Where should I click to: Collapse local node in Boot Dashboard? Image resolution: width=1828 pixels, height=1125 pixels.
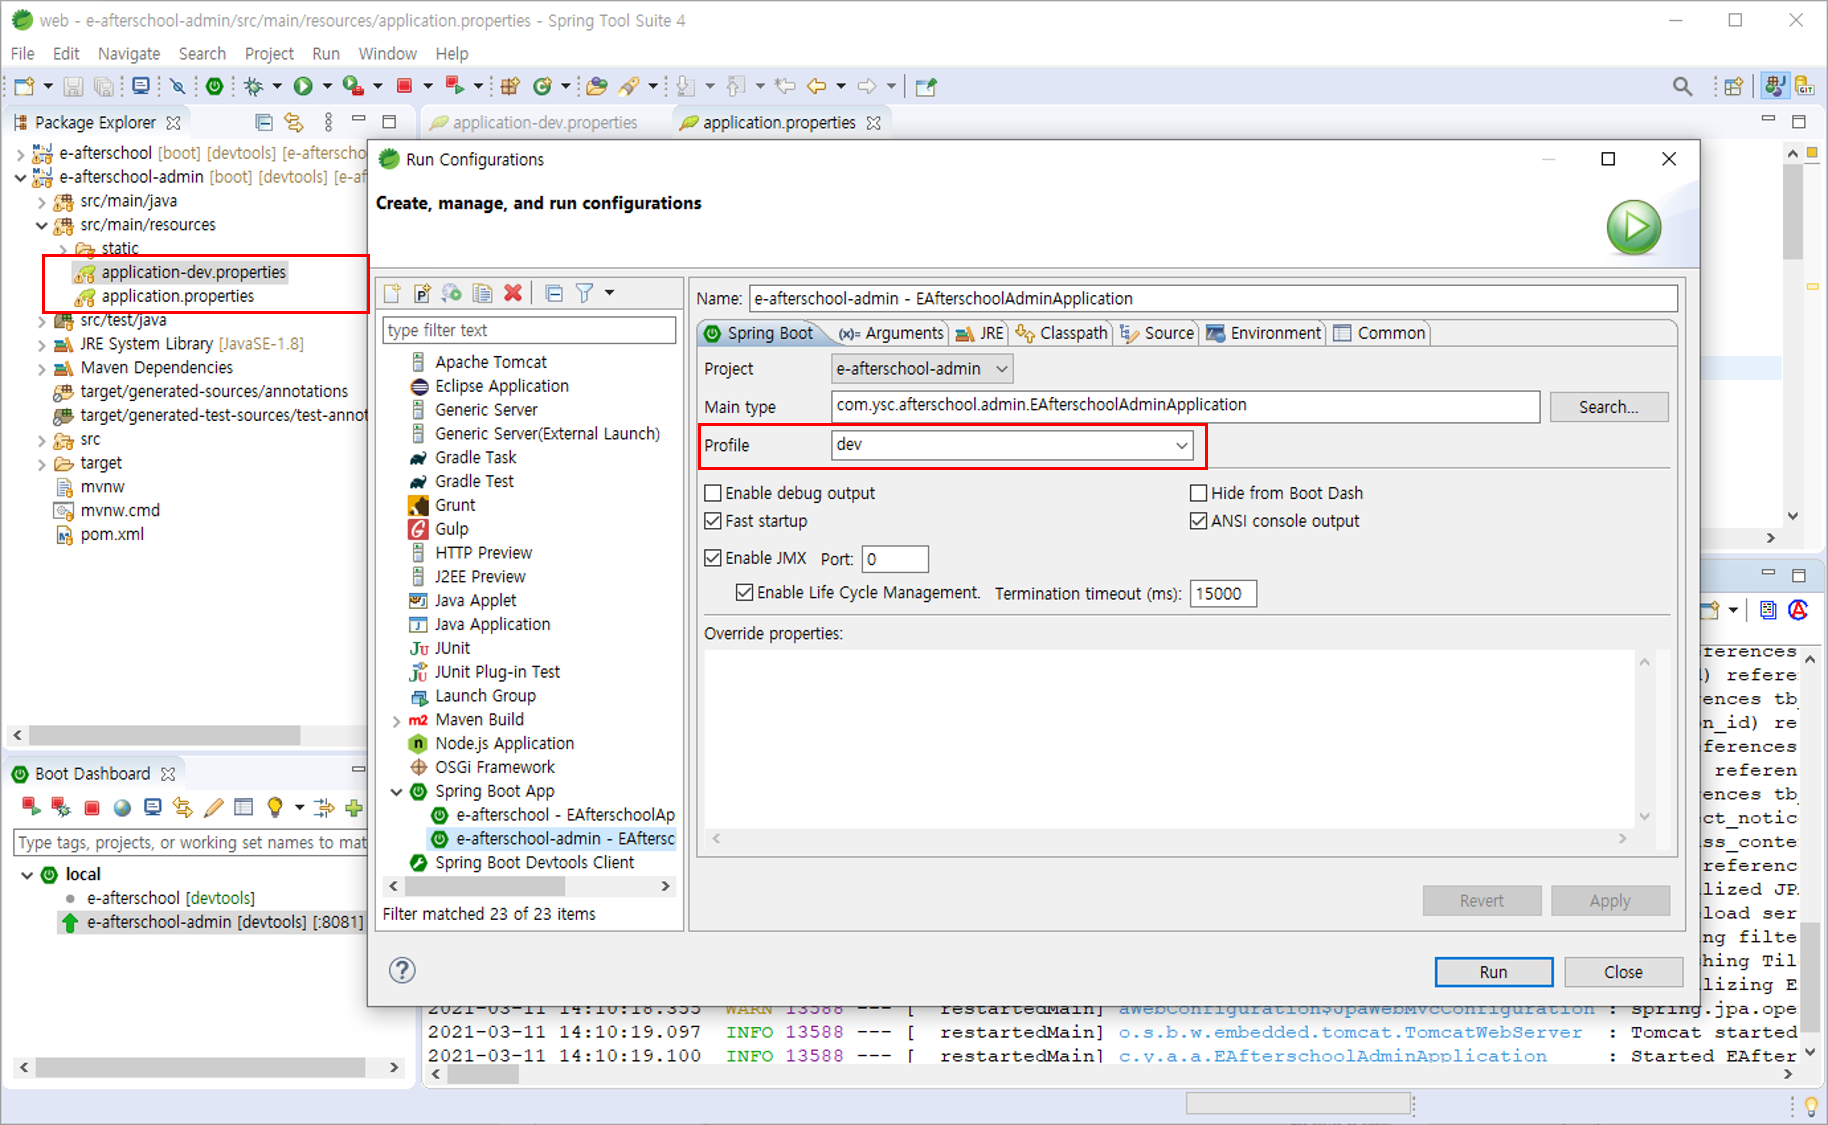click(x=27, y=875)
